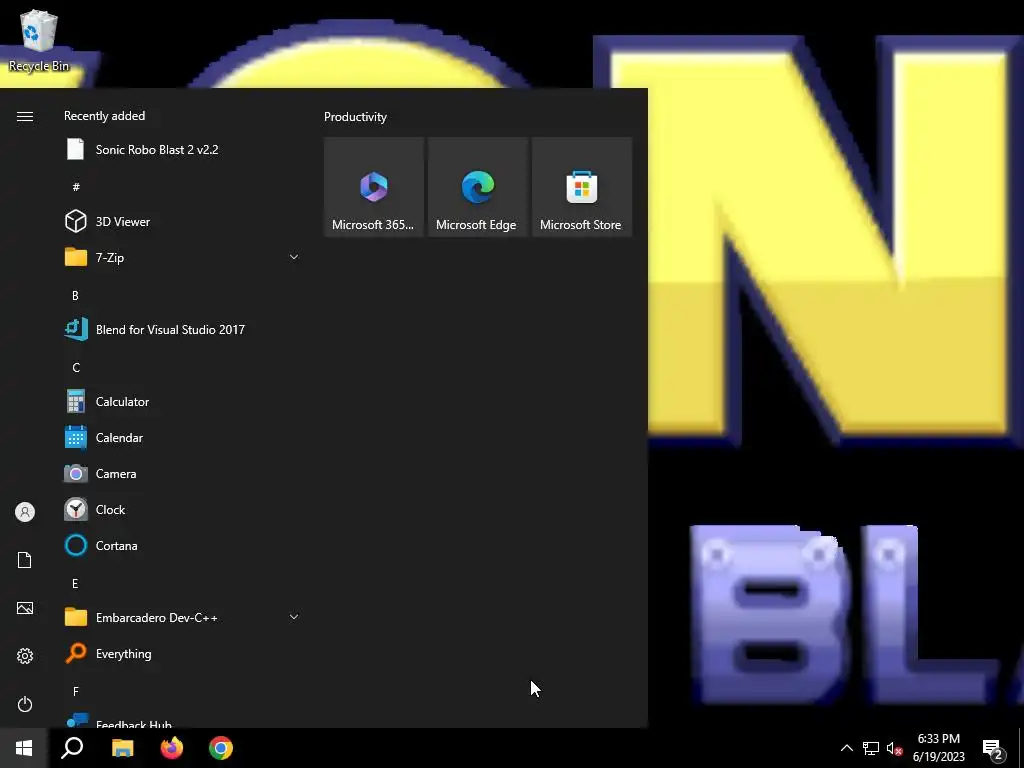1024x768 pixels.
Task: Open Pictures from the Start sidebar
Action: point(25,608)
